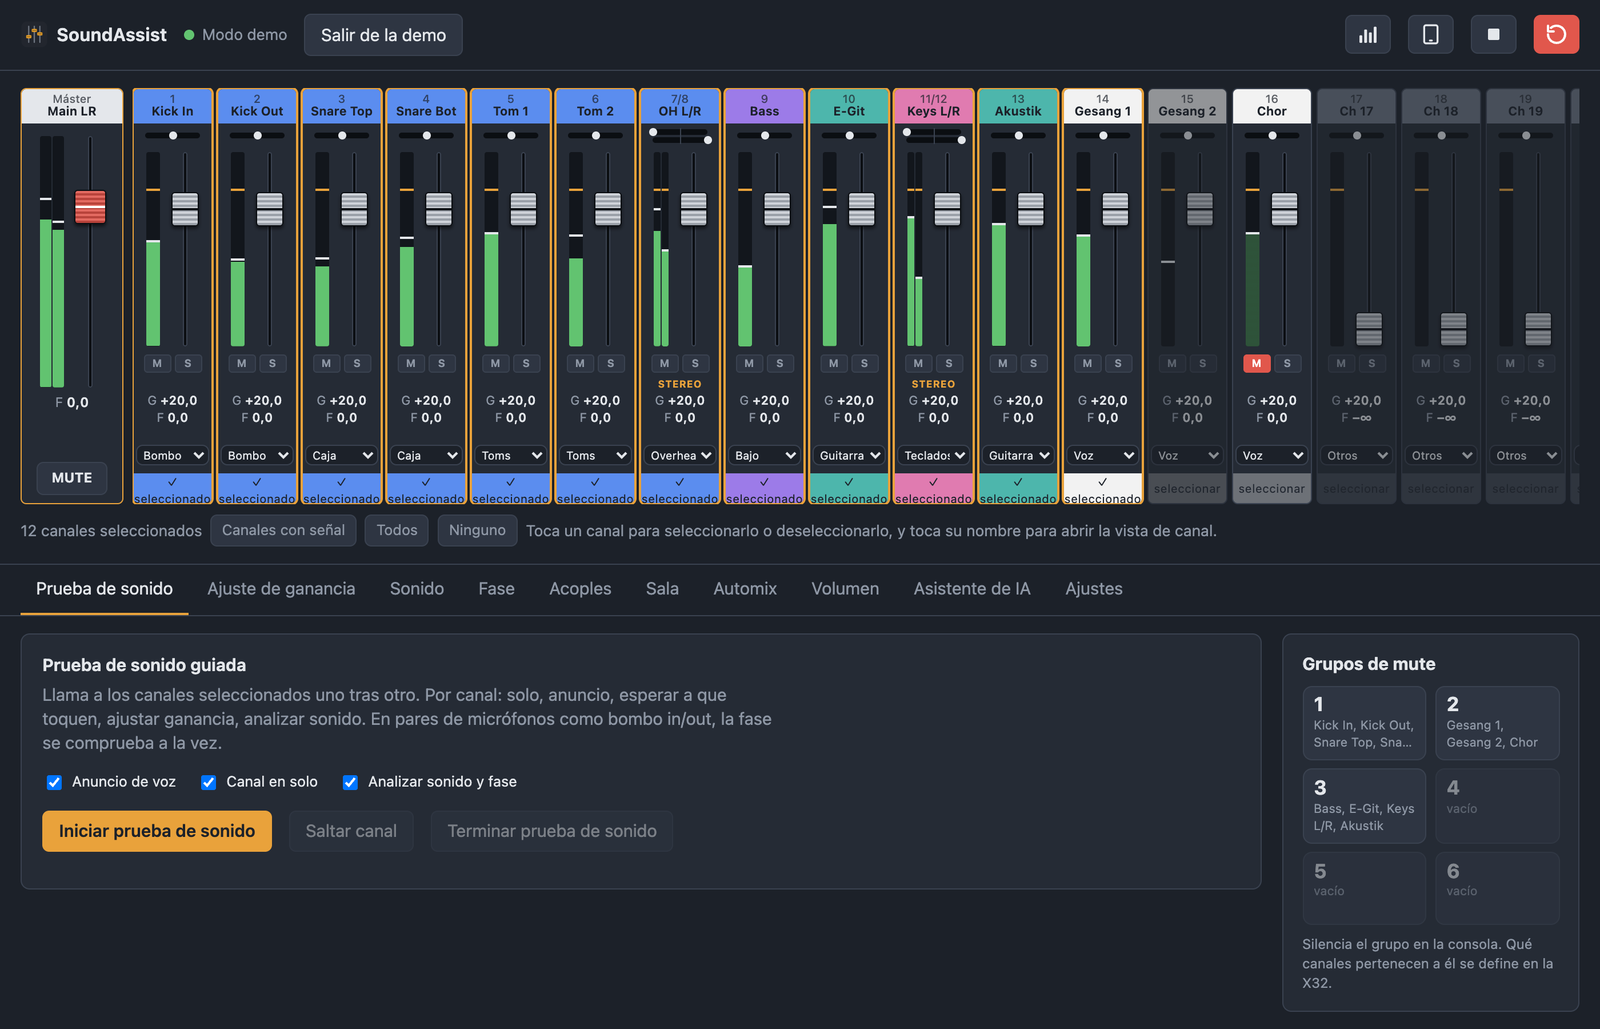Mute the Snare Top channel
The height and width of the screenshot is (1029, 1600).
coord(326,363)
